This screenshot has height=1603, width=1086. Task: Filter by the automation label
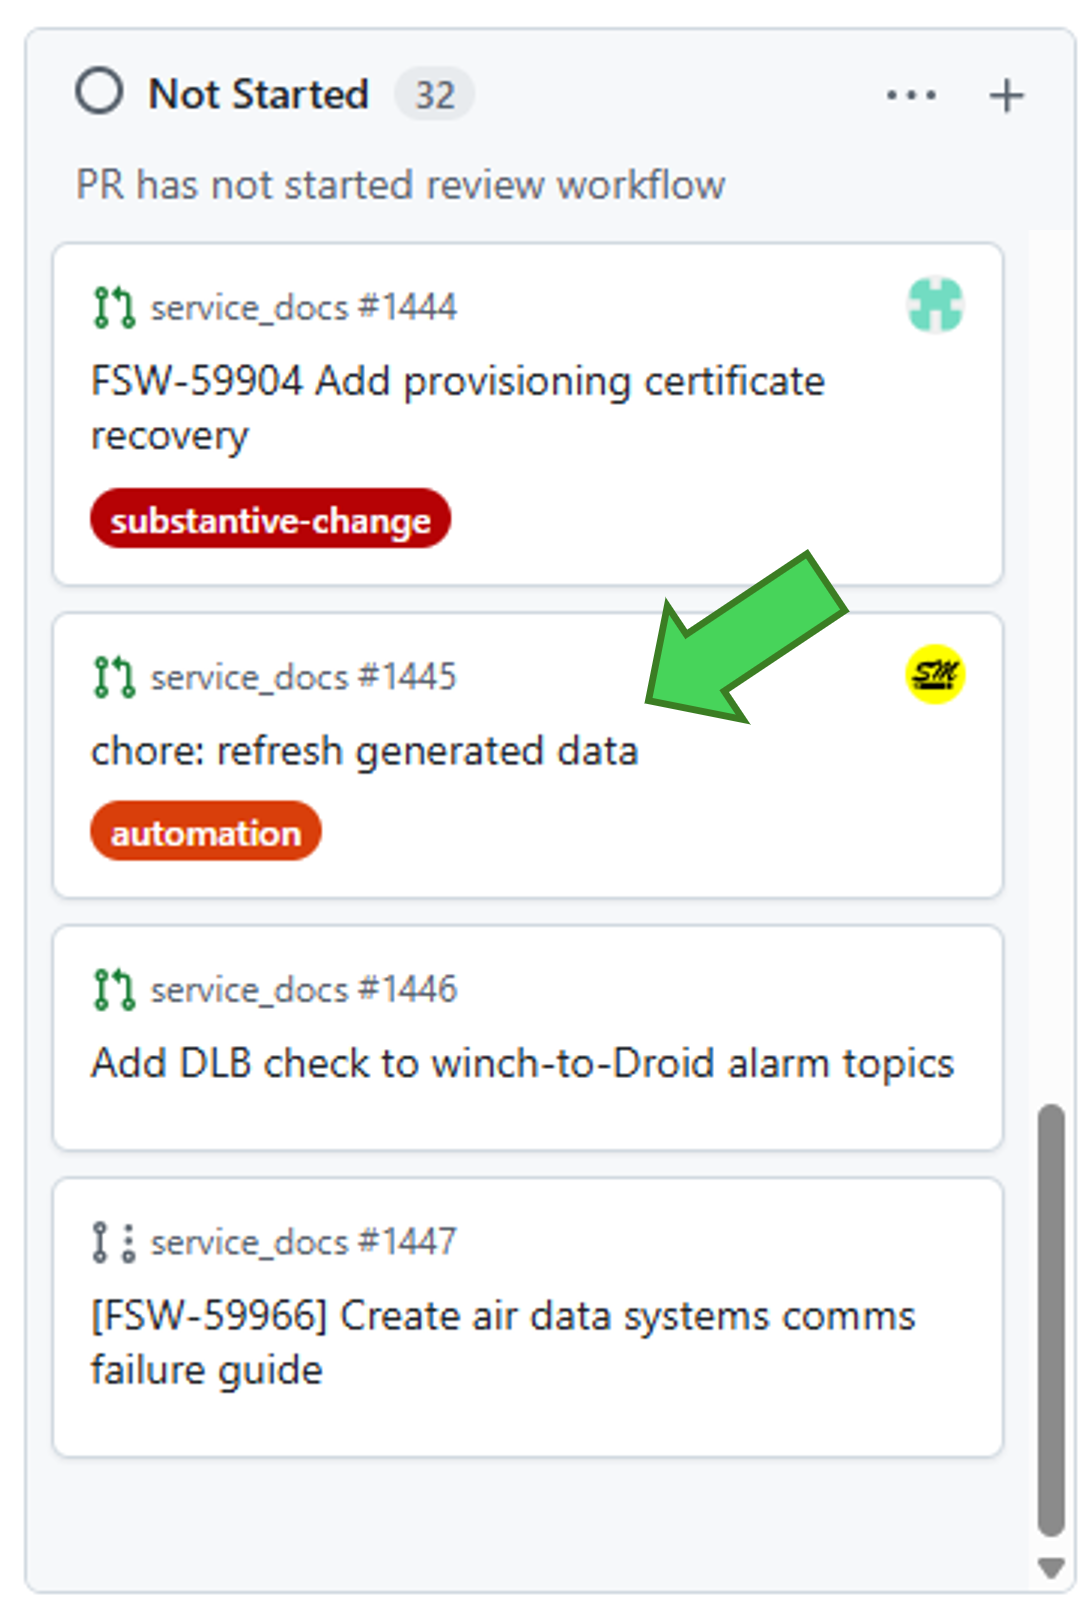[206, 831]
